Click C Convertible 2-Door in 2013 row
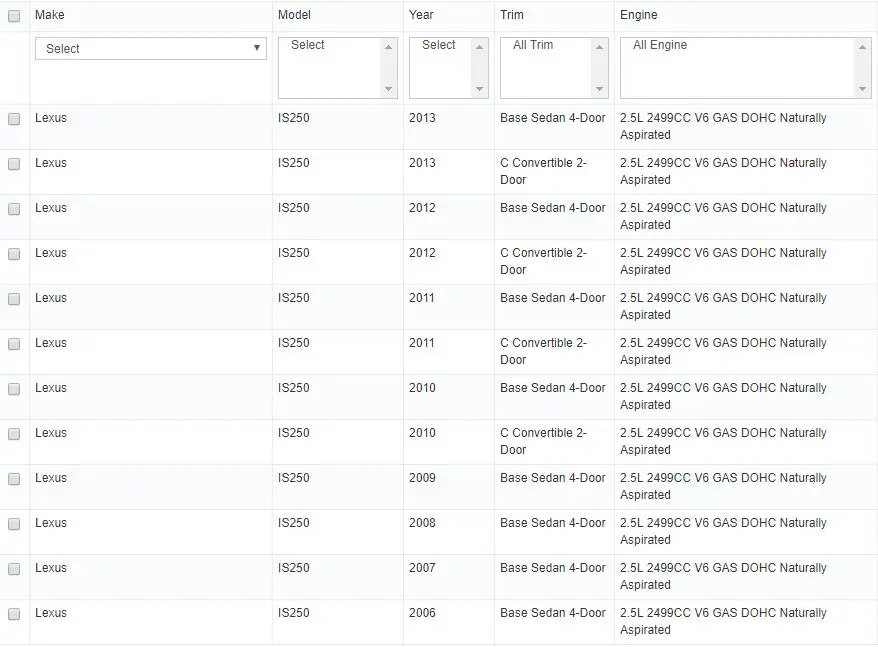878x647 pixels. coord(543,171)
